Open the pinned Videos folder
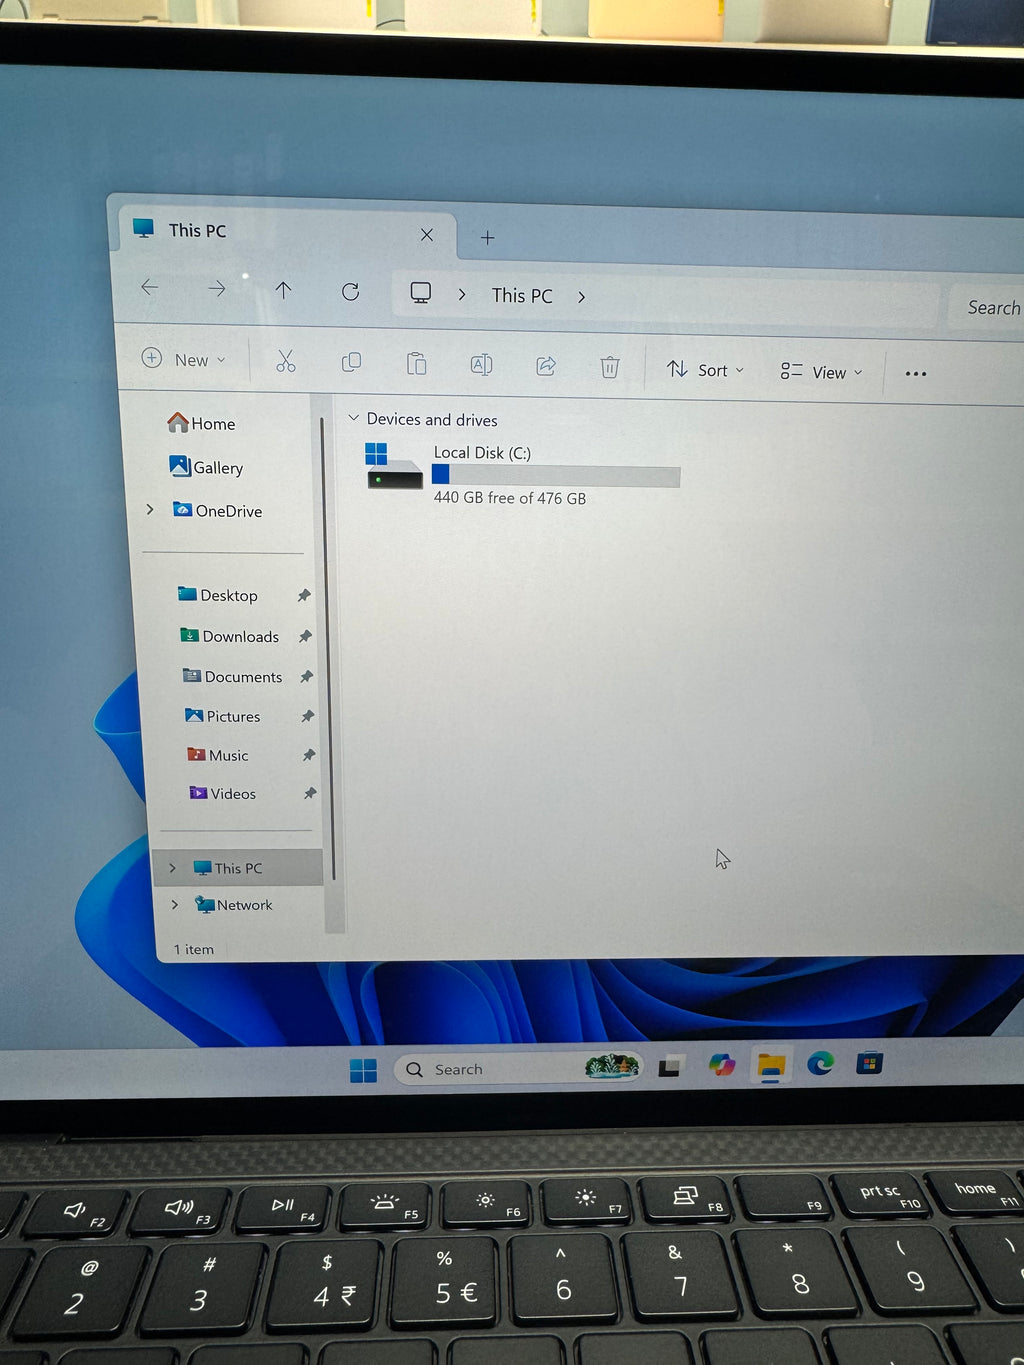This screenshot has height=1365, width=1024. coord(222,793)
